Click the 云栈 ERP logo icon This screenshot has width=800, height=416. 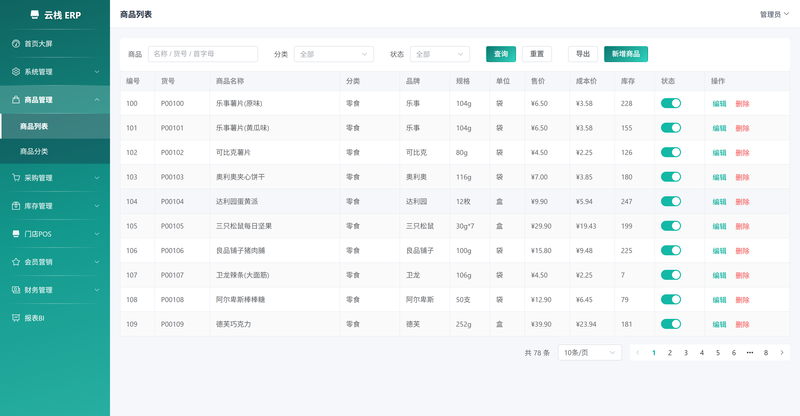pyautogui.click(x=34, y=15)
